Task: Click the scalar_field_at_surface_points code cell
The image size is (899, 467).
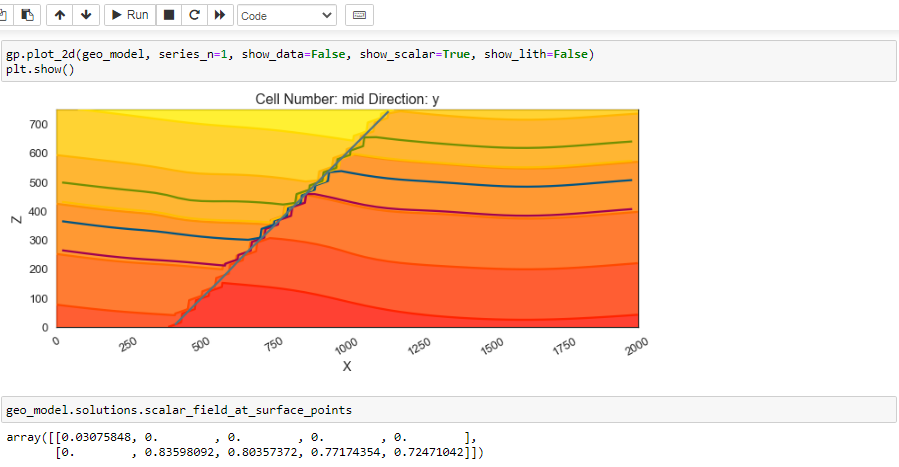Action: [x=449, y=410]
